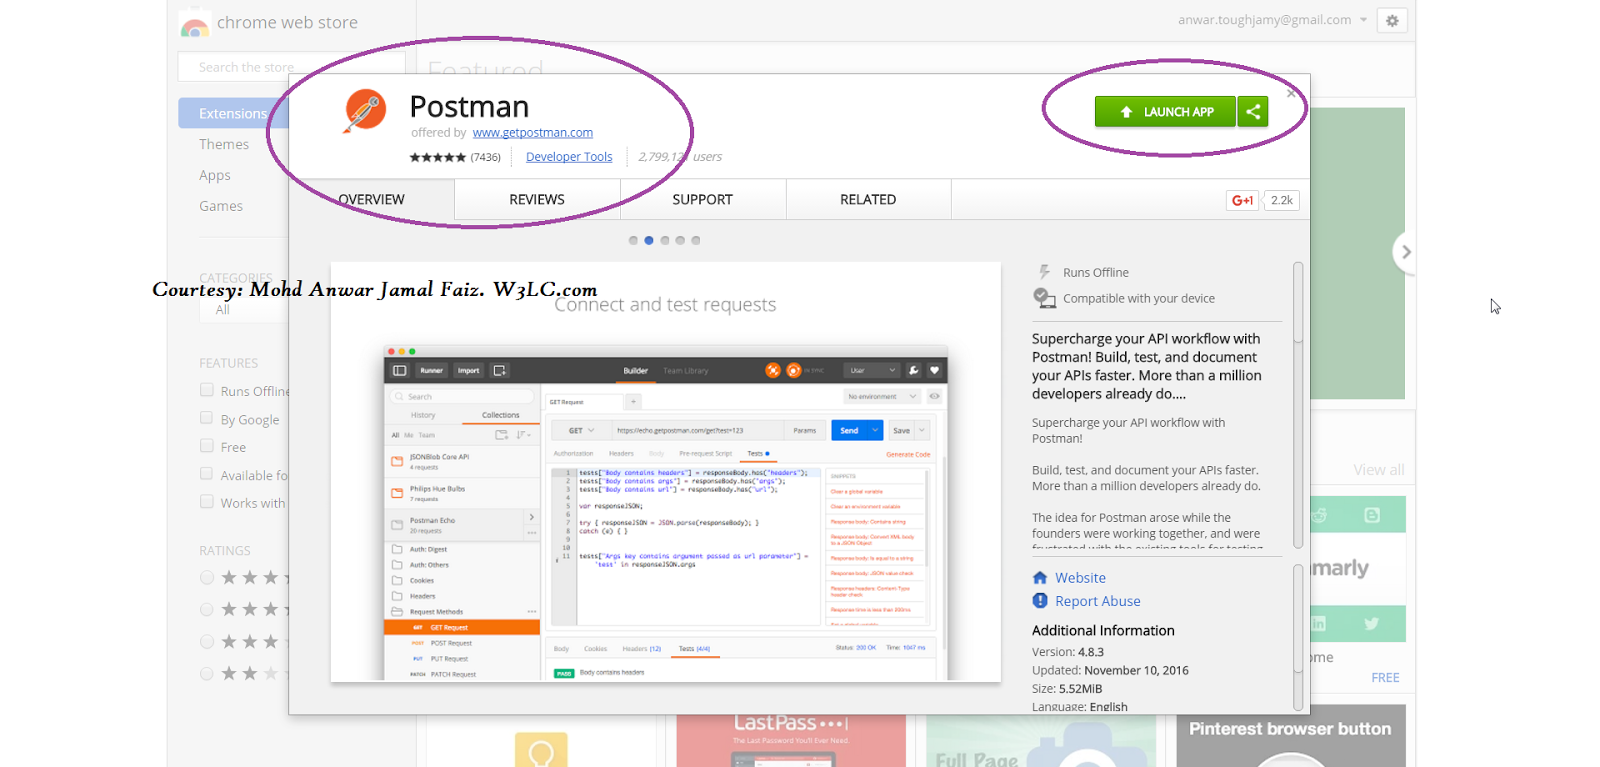Screen dimensions: 1600x767
Task: Open the settings gear in the store header
Action: click(x=1392, y=20)
